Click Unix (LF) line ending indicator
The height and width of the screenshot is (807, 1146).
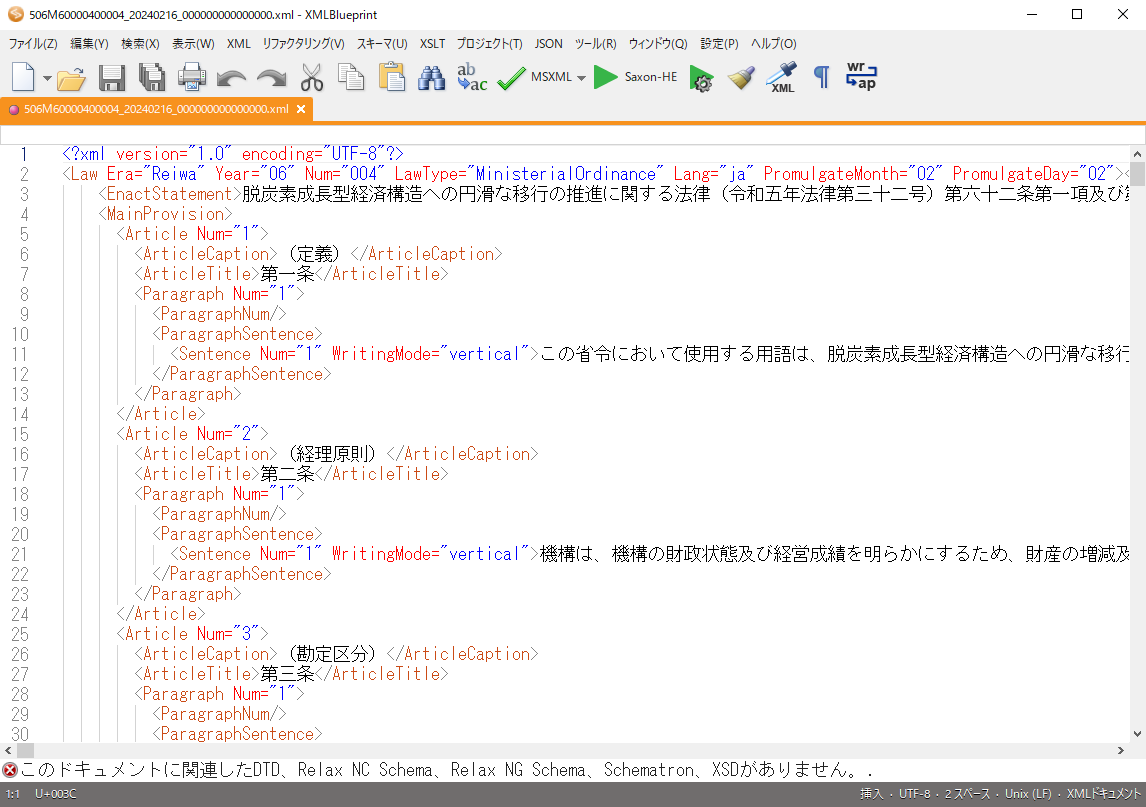click(x=1023, y=793)
